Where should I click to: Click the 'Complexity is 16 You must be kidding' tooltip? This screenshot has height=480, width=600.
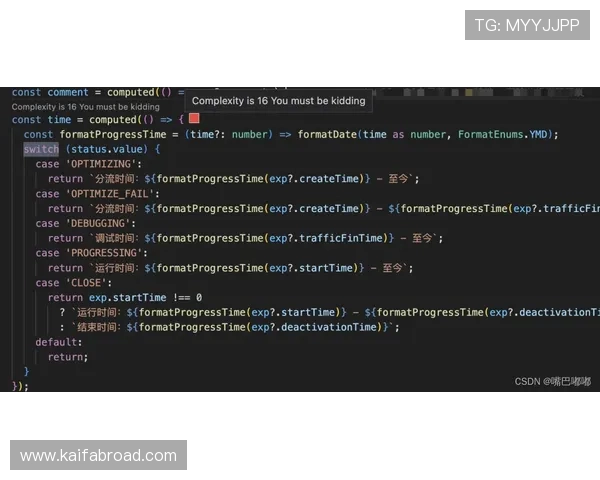point(278,101)
